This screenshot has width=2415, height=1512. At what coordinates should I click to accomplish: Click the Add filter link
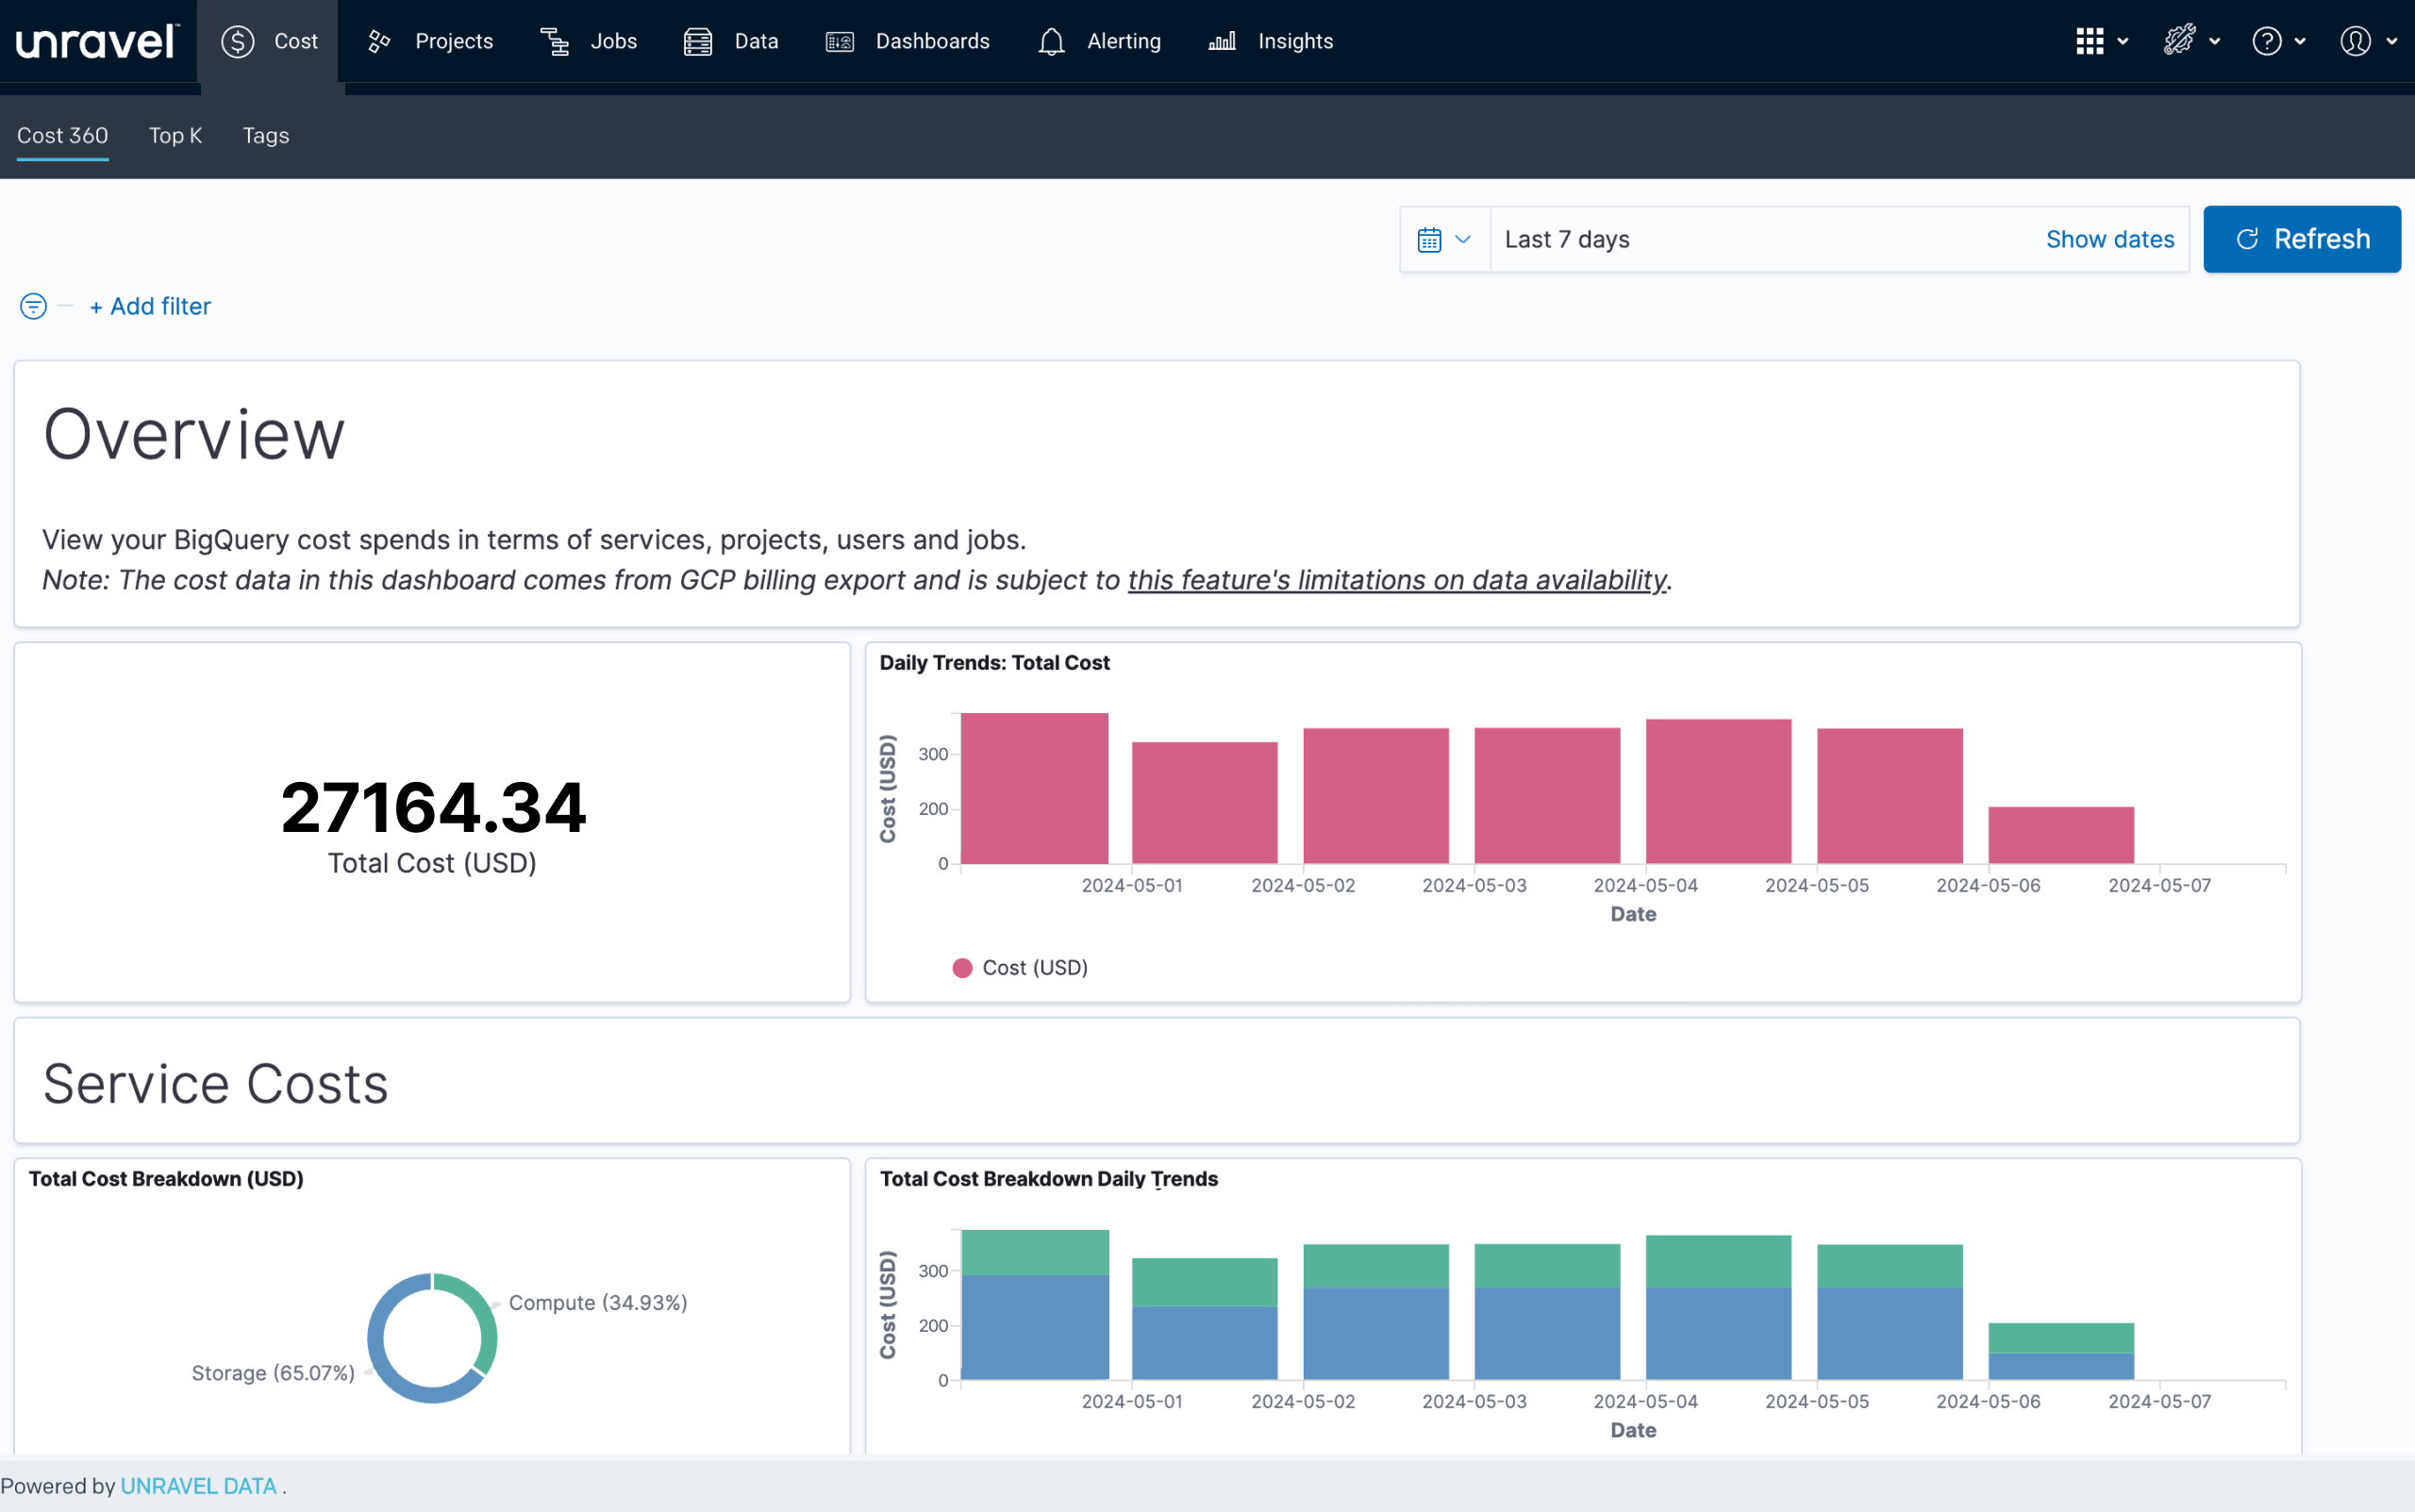pyautogui.click(x=151, y=306)
